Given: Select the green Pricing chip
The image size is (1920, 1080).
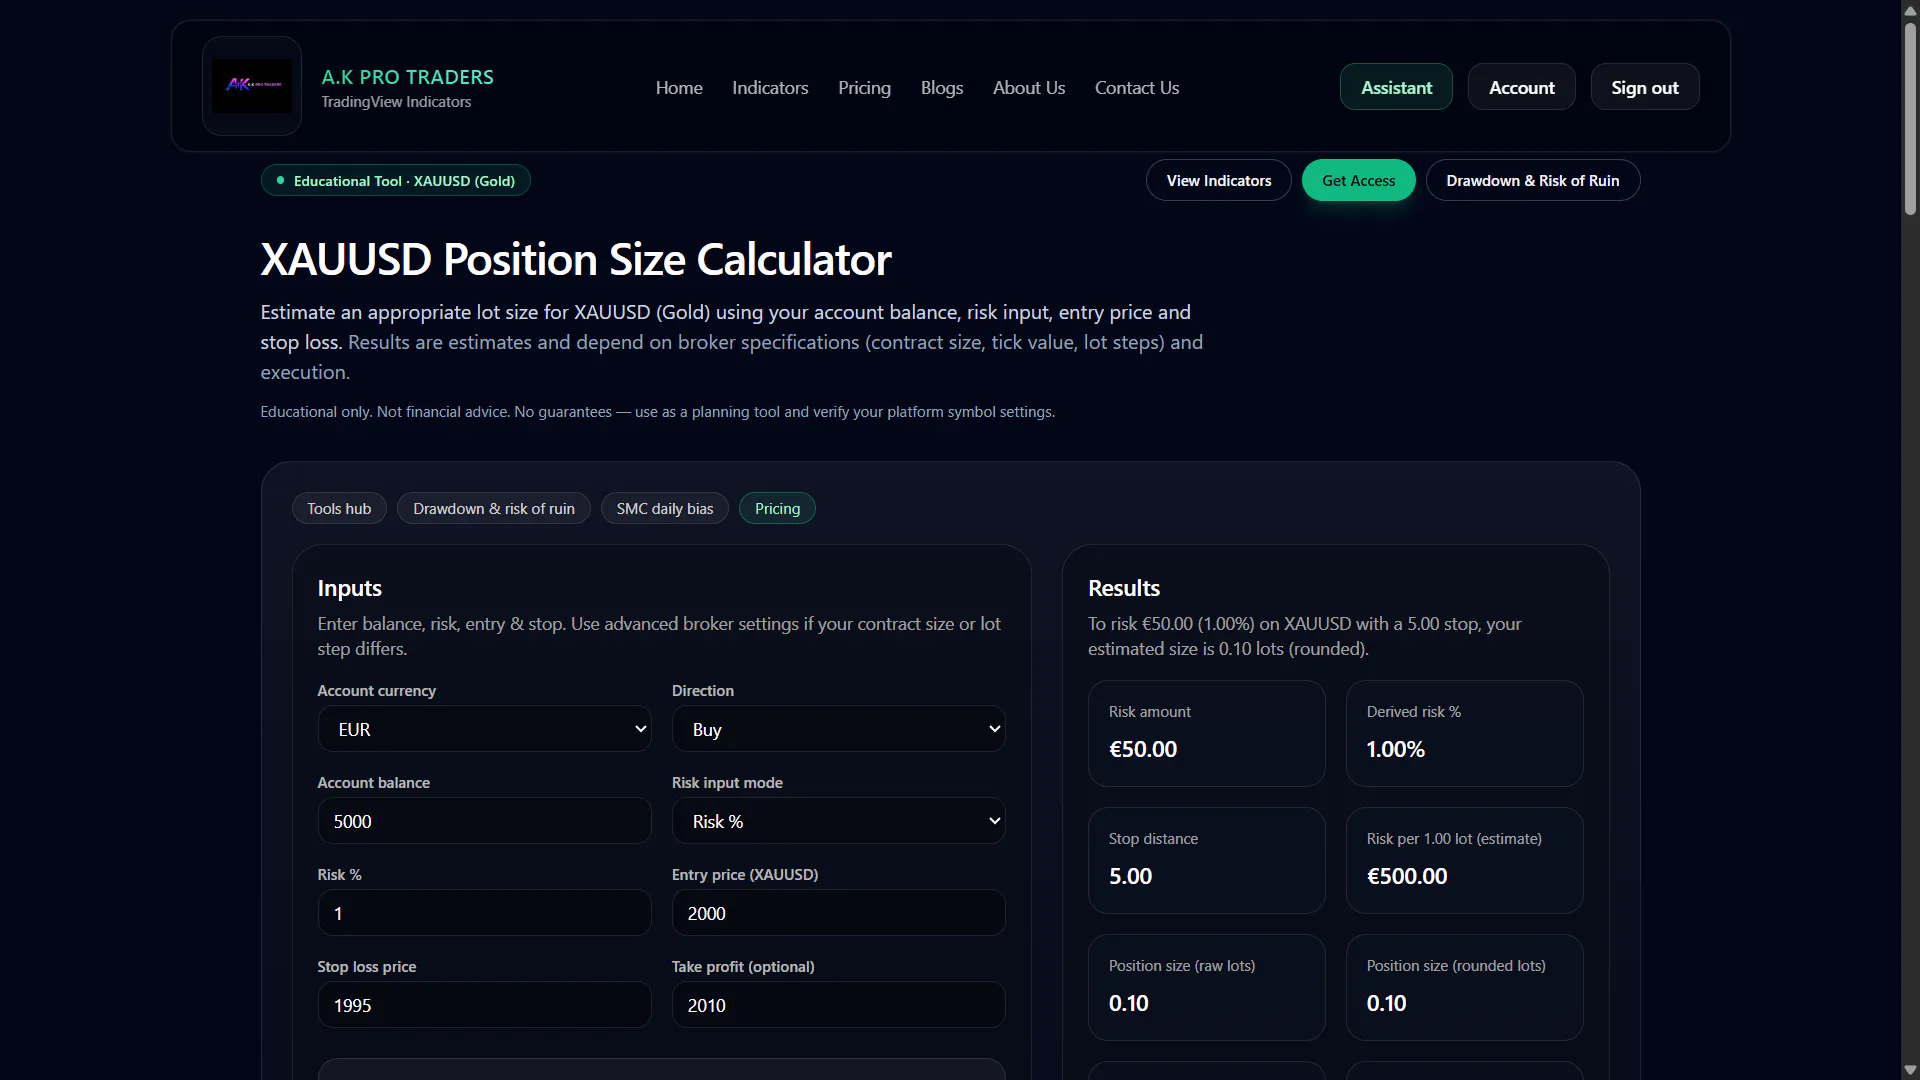Looking at the screenshot, I should click(x=777, y=509).
